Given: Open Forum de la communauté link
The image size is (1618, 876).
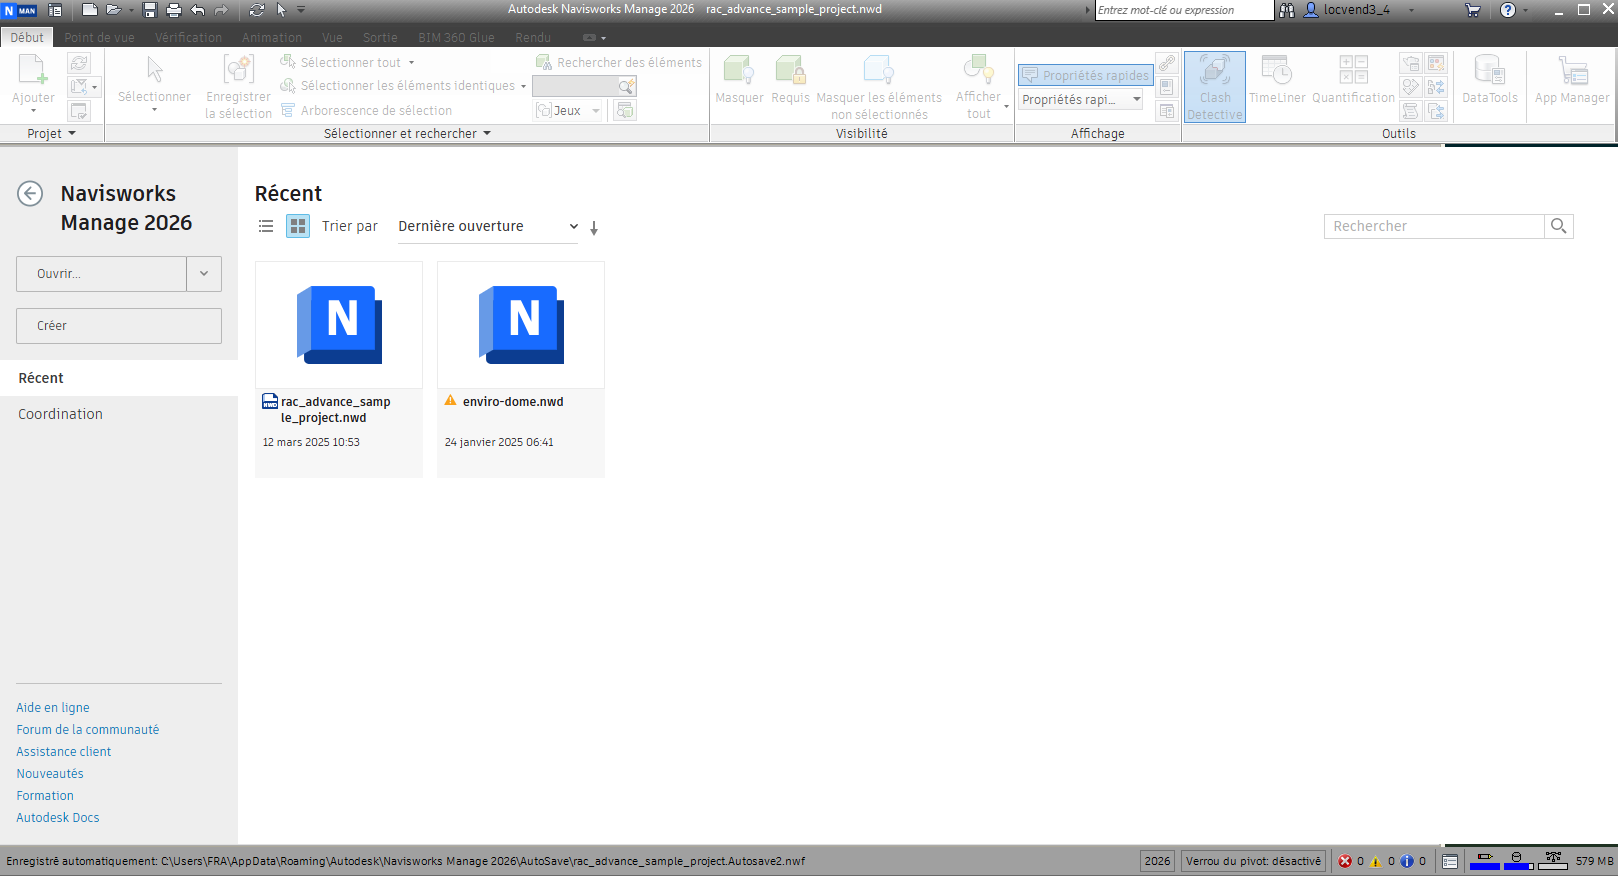Looking at the screenshot, I should pyautogui.click(x=88, y=729).
